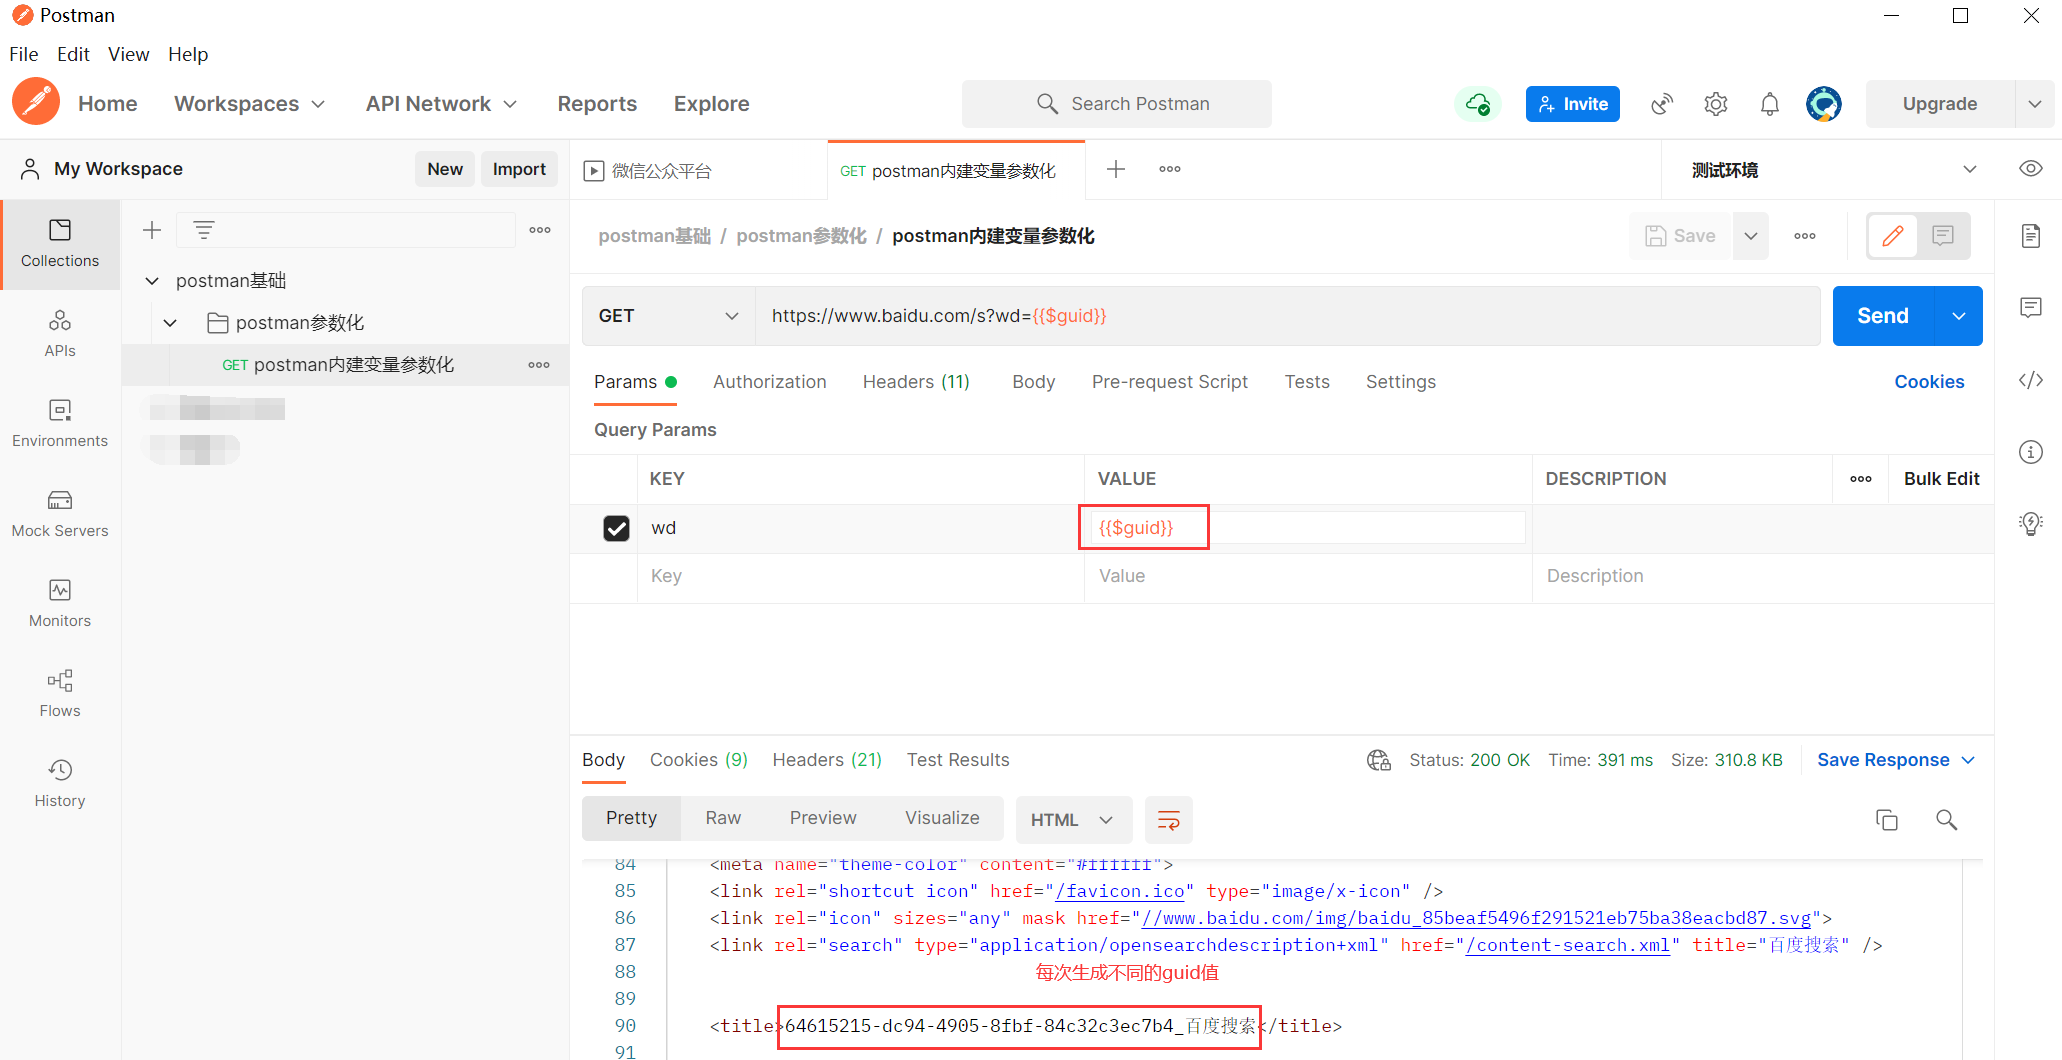Screen dimensions: 2062x1060
Task: Click the Send request button
Action: (1883, 316)
